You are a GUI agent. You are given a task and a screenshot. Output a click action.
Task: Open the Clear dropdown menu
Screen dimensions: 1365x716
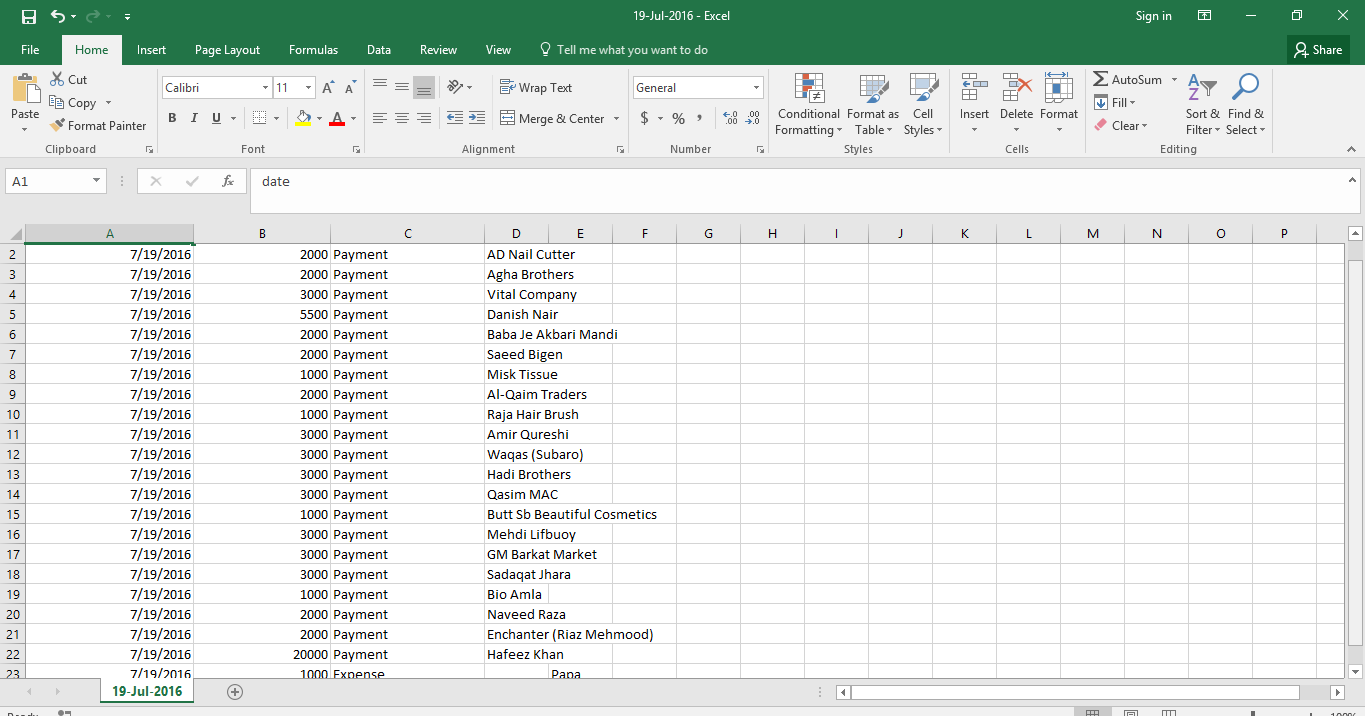click(x=1121, y=125)
